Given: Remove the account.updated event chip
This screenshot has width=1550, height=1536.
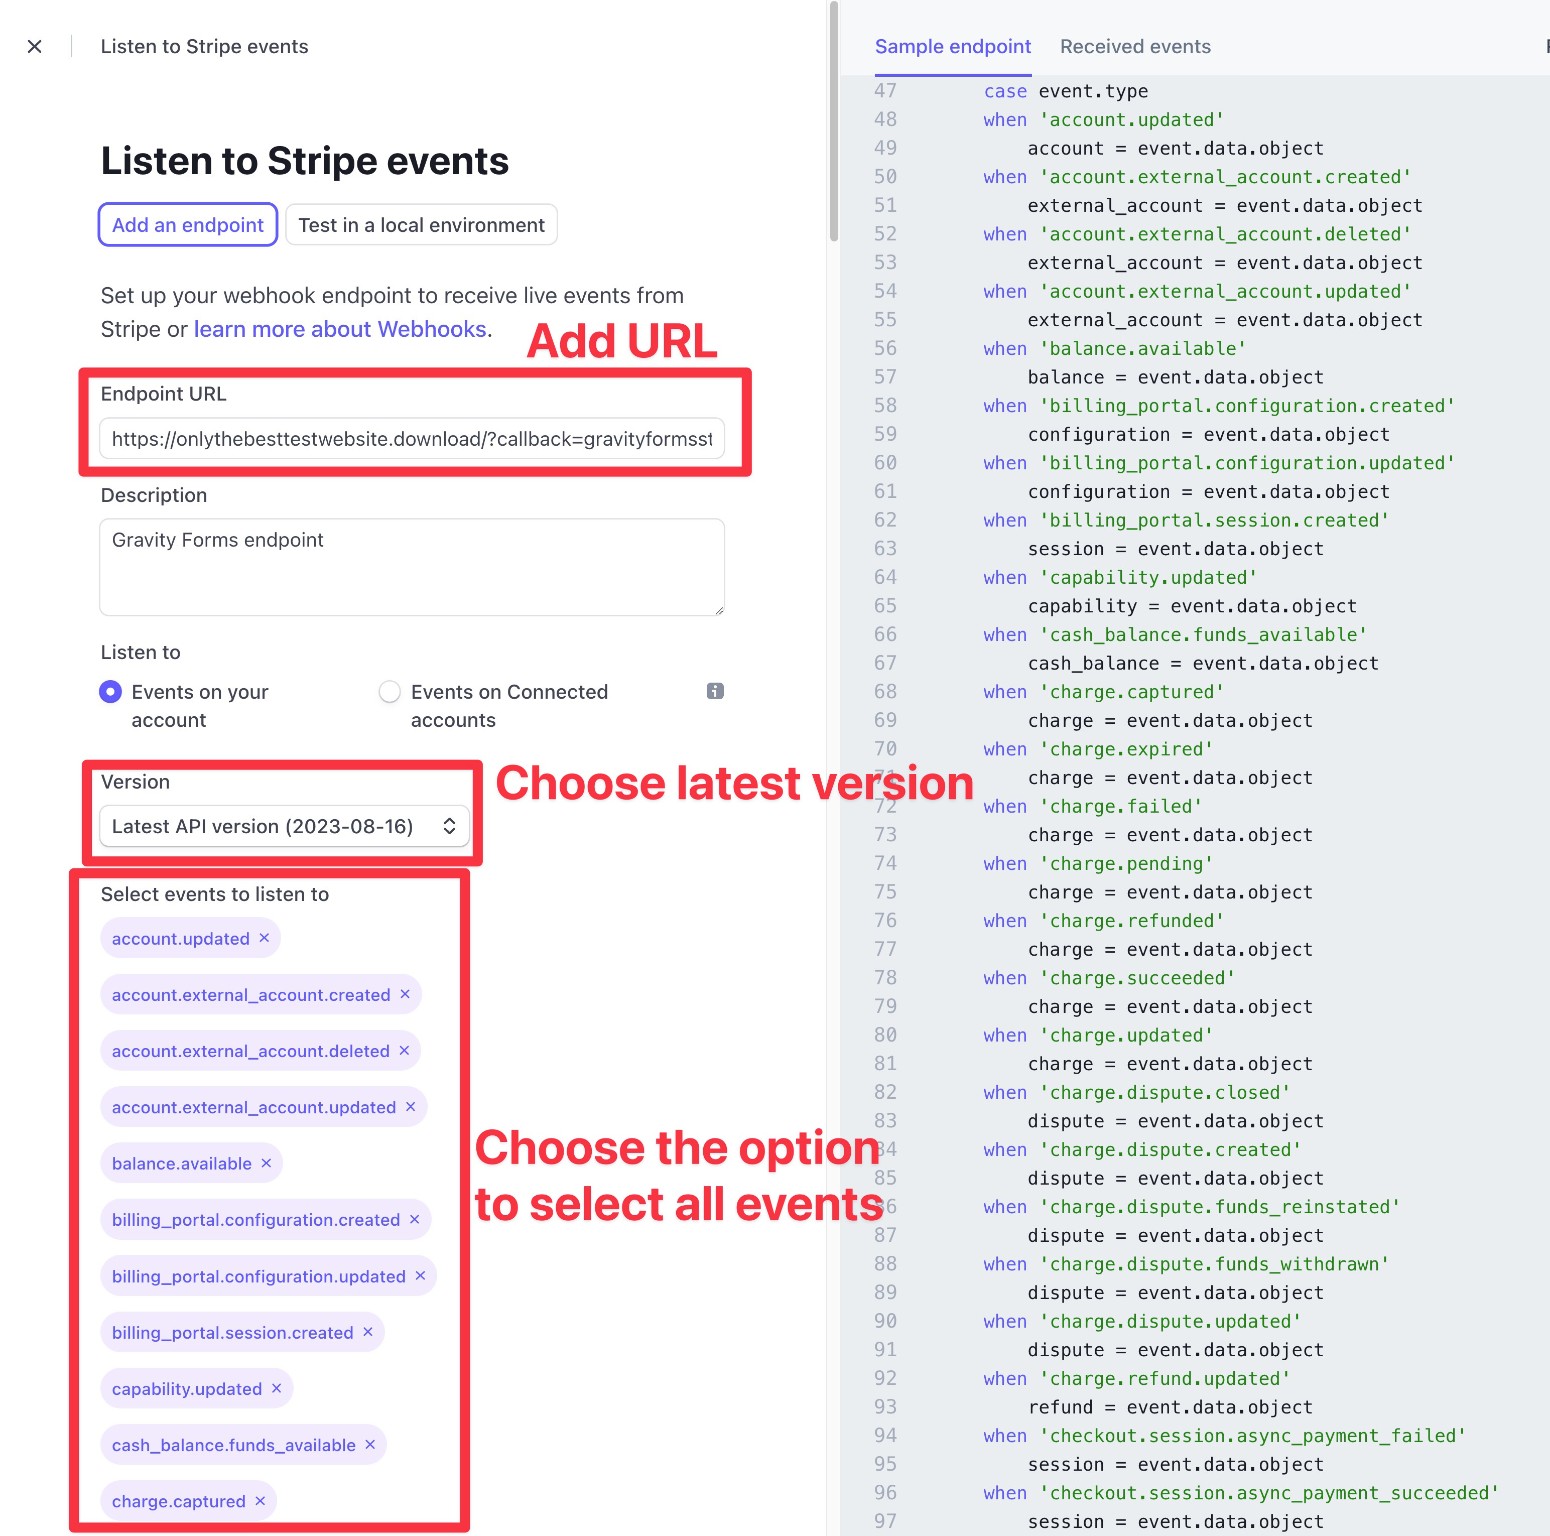Looking at the screenshot, I should (264, 938).
